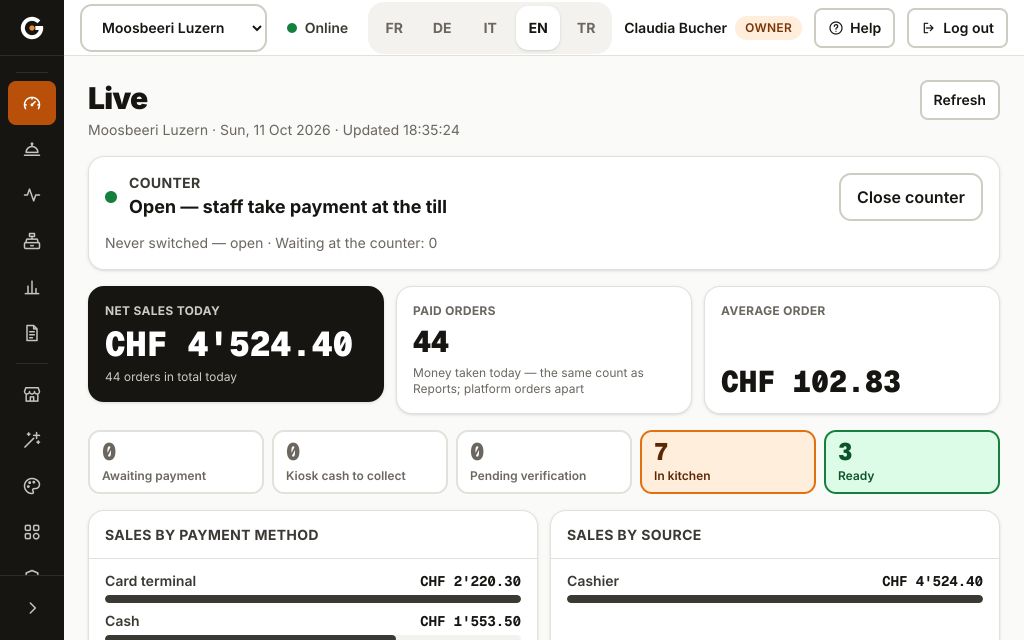Open the Net Sales Today card
The image size is (1024, 640).
[236, 344]
